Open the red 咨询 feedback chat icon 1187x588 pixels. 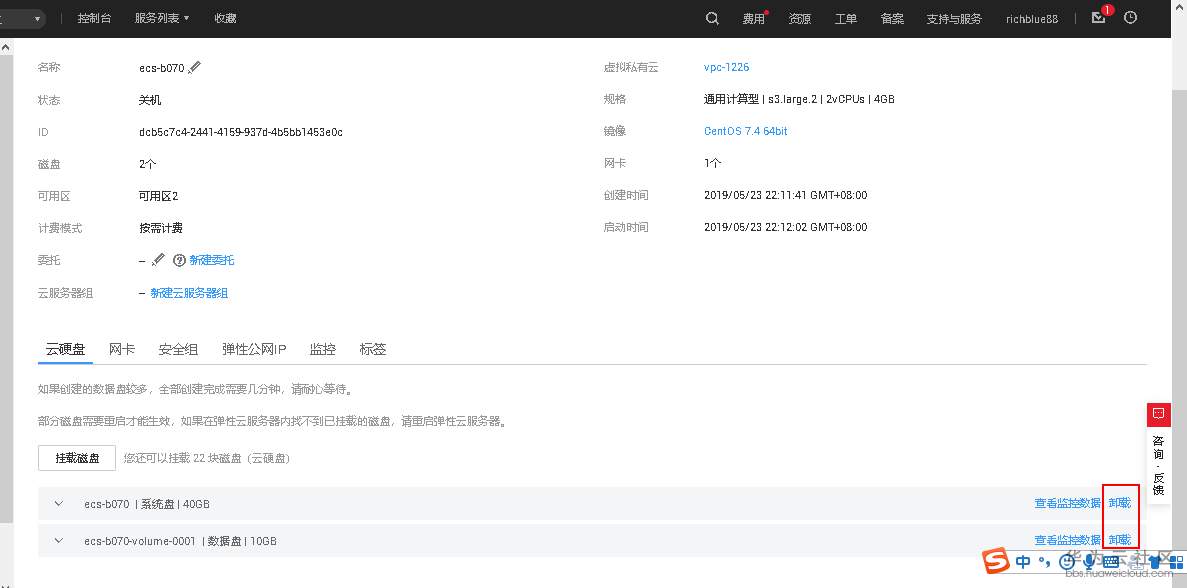click(x=1158, y=415)
